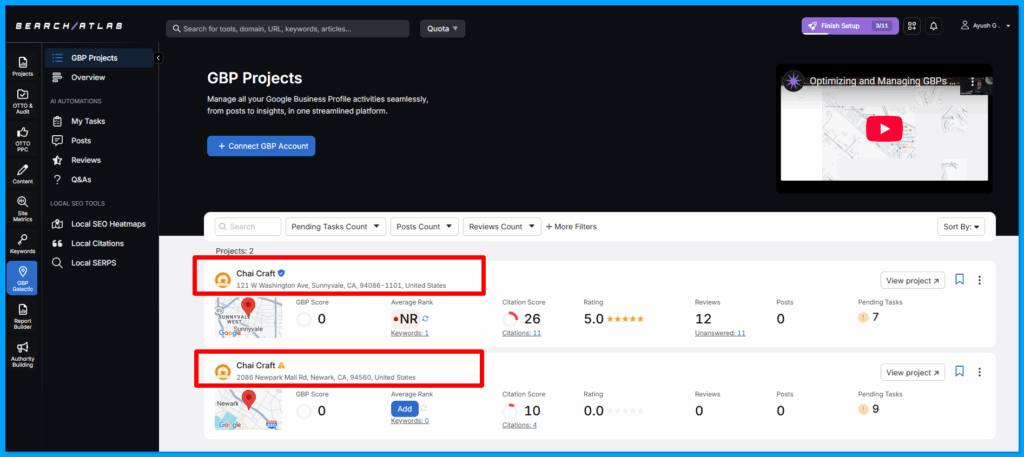The image size is (1024, 457).
Task: Expand Reviews Count filter
Action: [502, 227]
